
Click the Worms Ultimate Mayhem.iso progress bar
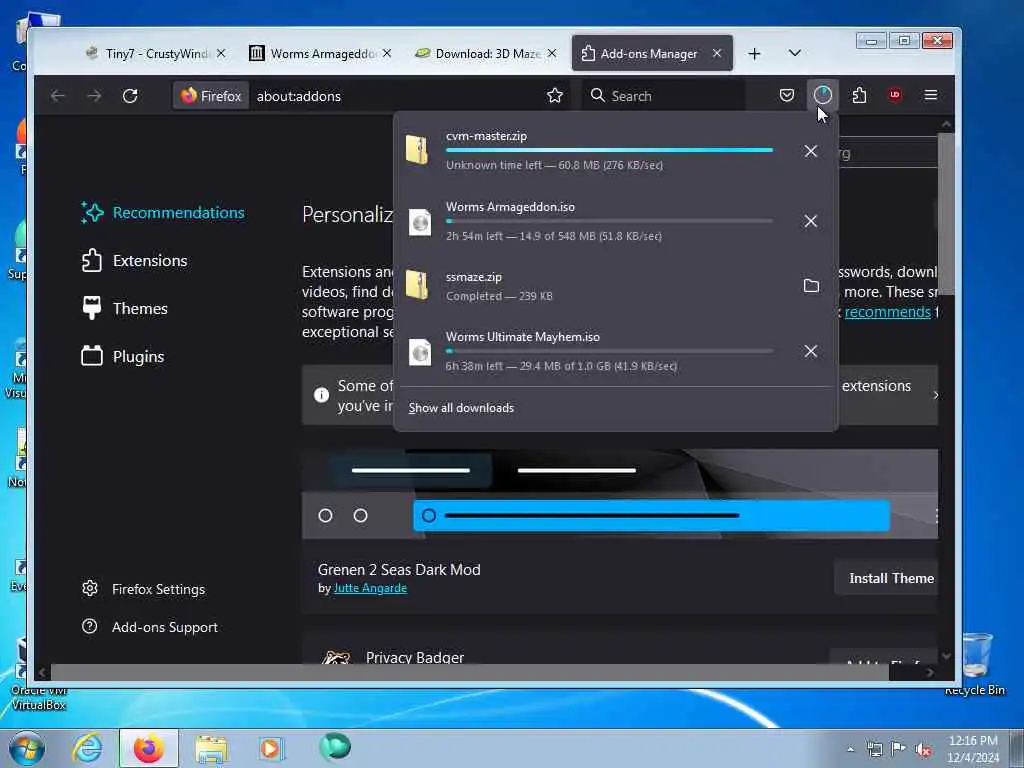tap(609, 351)
